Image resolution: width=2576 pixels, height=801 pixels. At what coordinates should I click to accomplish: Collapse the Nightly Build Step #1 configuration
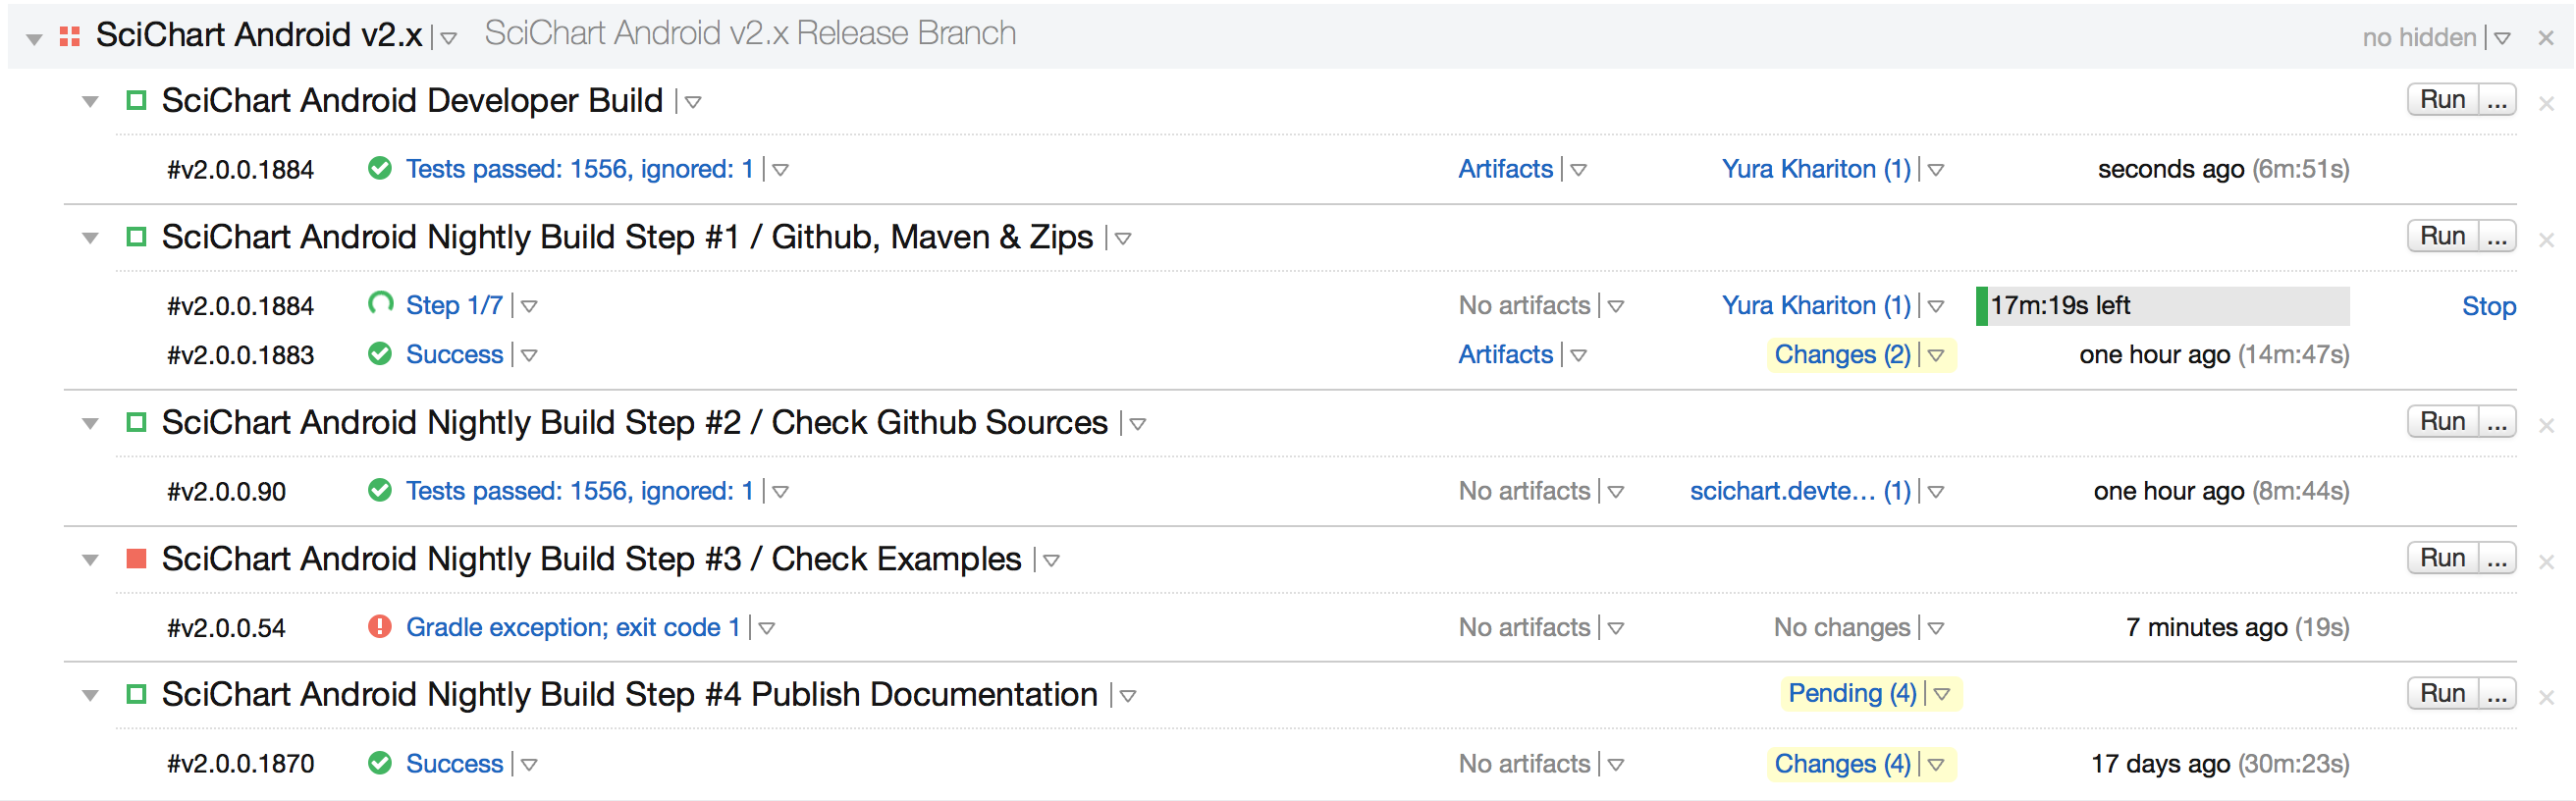90,238
